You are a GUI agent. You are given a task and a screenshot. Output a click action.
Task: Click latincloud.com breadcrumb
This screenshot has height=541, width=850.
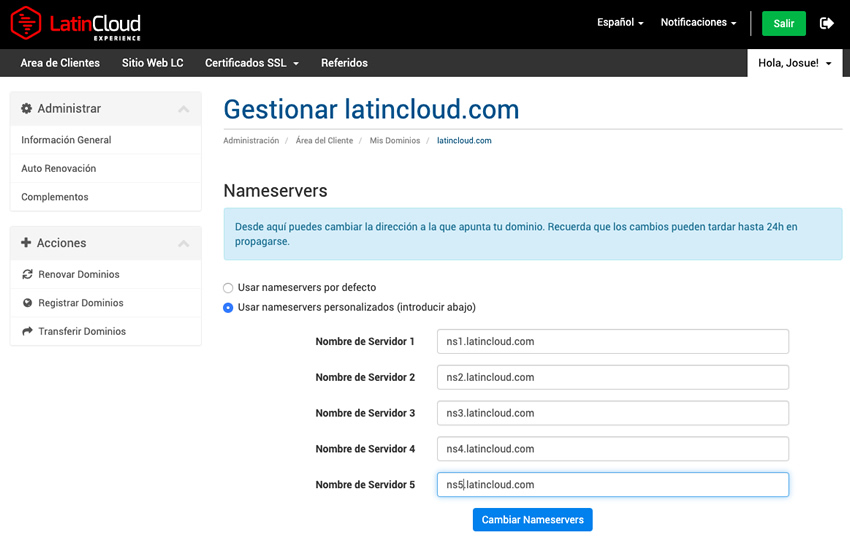pos(464,140)
